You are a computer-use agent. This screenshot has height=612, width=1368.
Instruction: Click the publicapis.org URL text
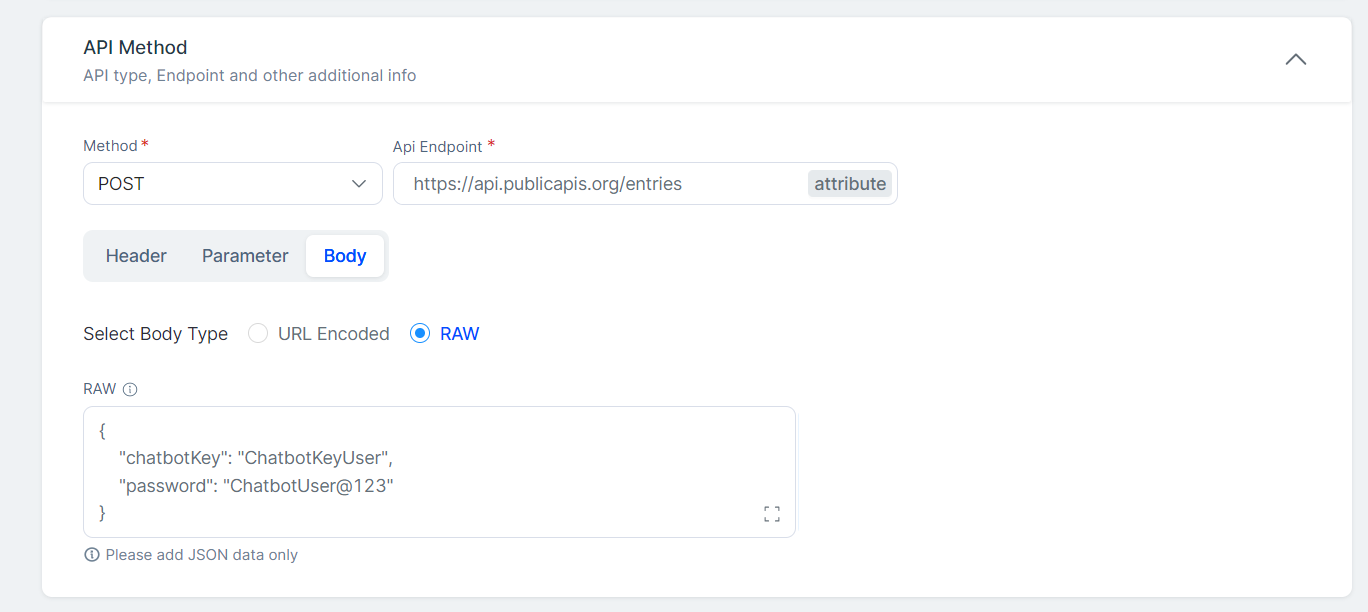click(x=548, y=183)
